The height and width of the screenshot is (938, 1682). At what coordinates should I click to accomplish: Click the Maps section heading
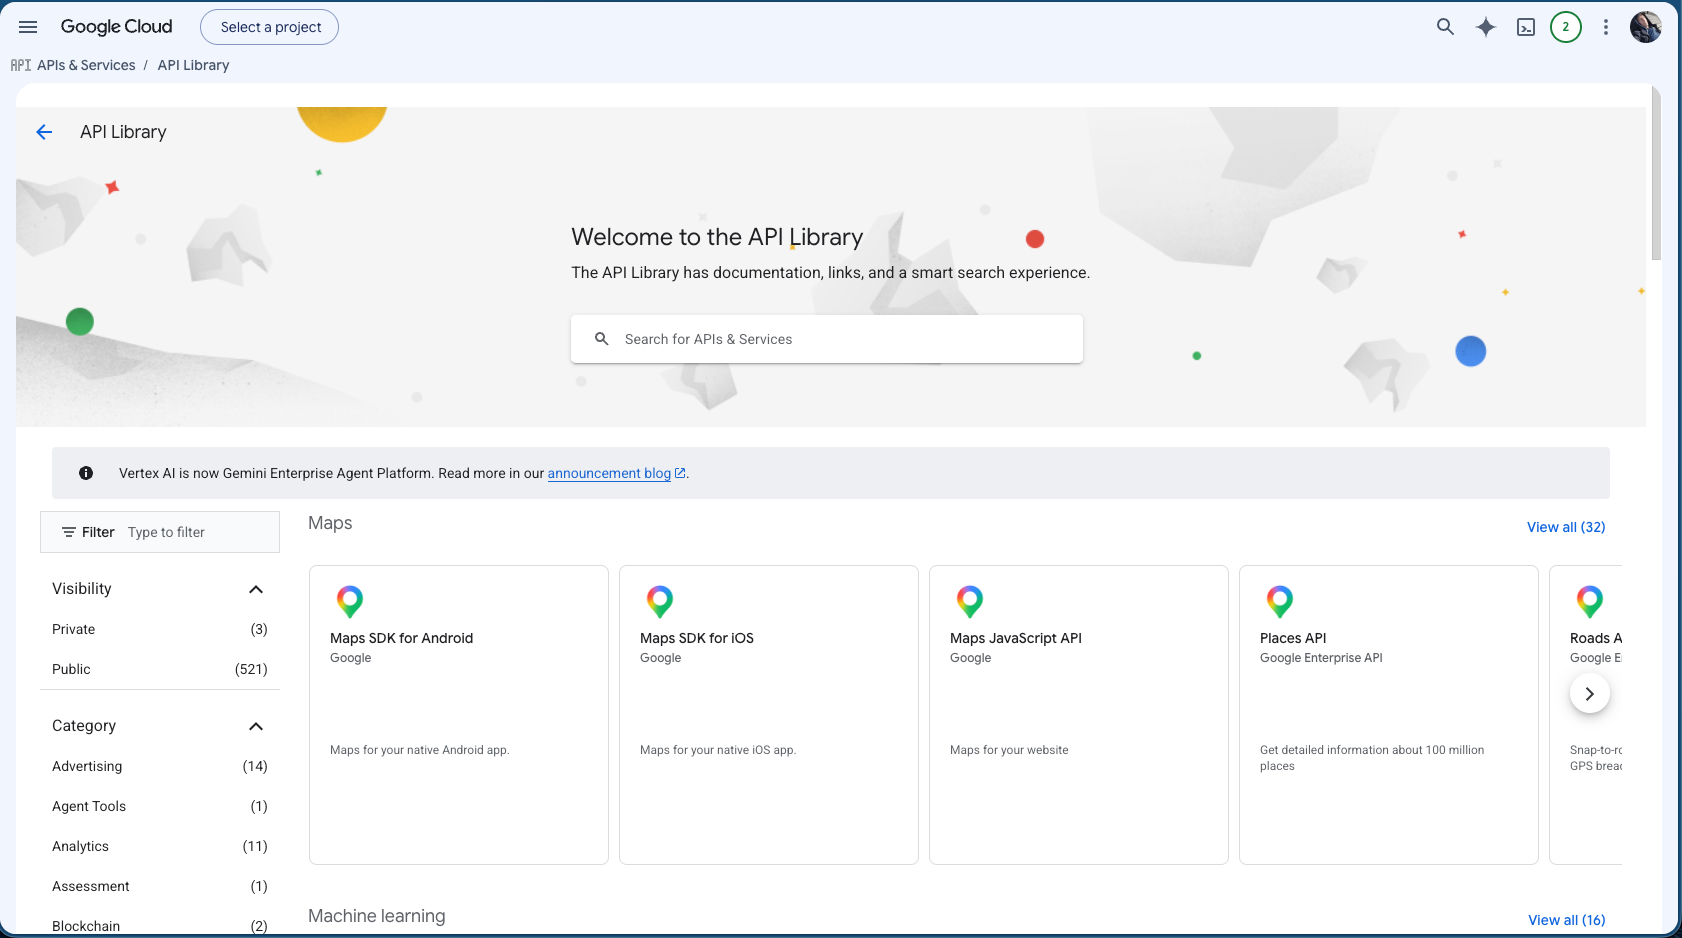pyautogui.click(x=330, y=523)
